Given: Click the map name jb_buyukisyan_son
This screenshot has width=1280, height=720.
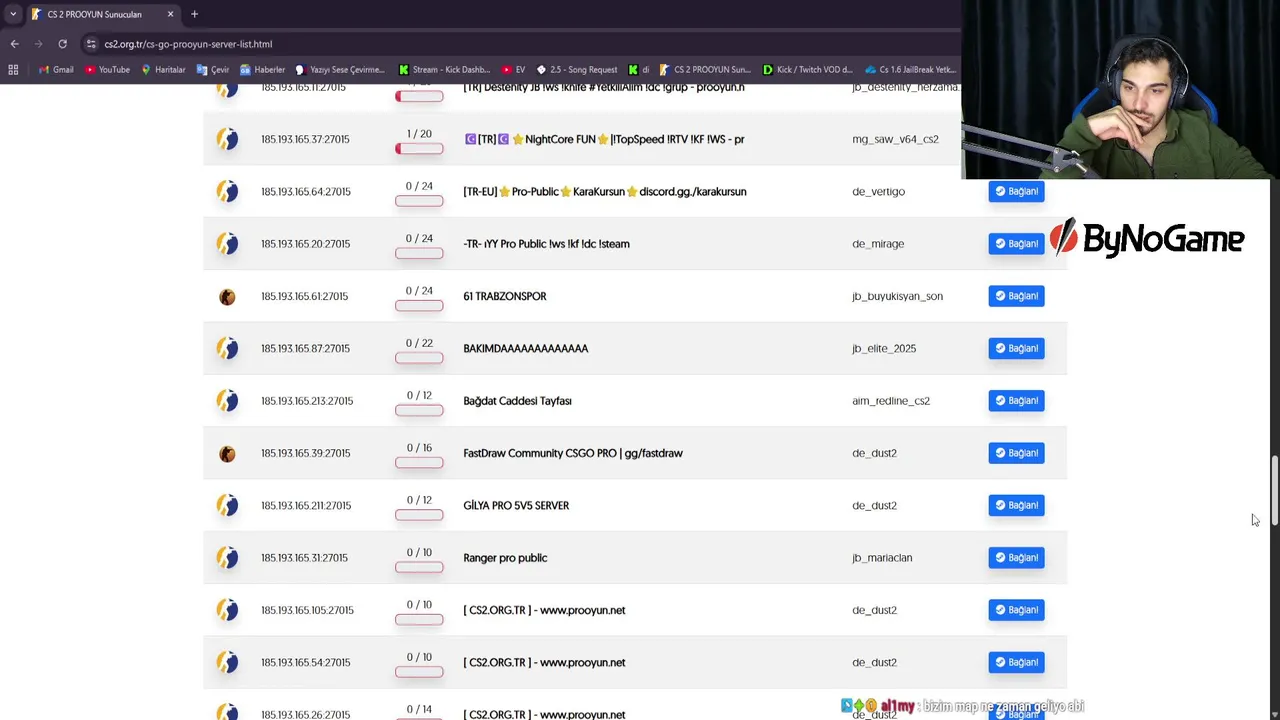Looking at the screenshot, I should 897,296.
